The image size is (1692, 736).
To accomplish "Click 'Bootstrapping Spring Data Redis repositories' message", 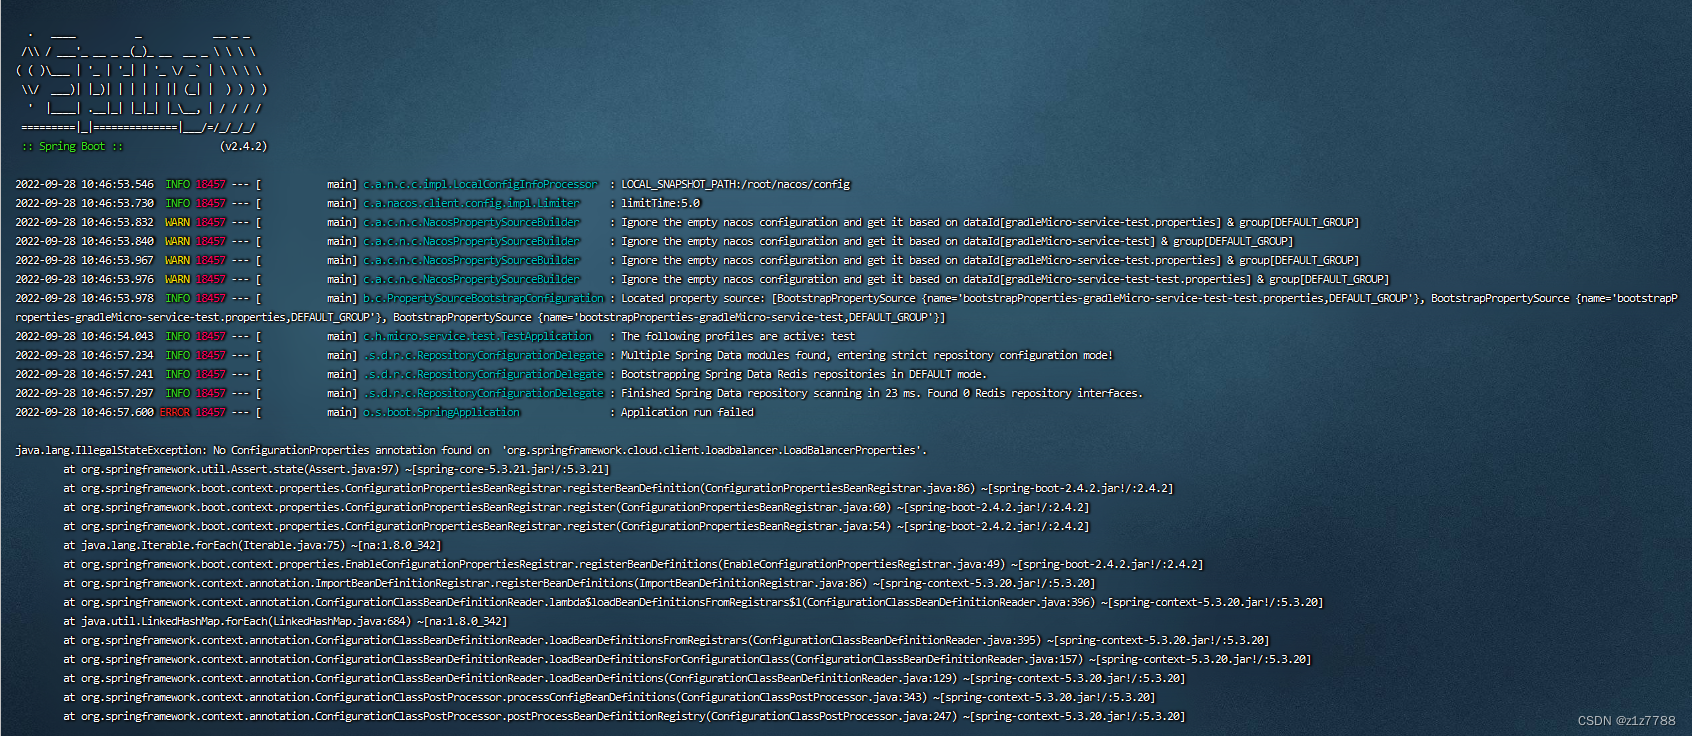I will tap(804, 374).
